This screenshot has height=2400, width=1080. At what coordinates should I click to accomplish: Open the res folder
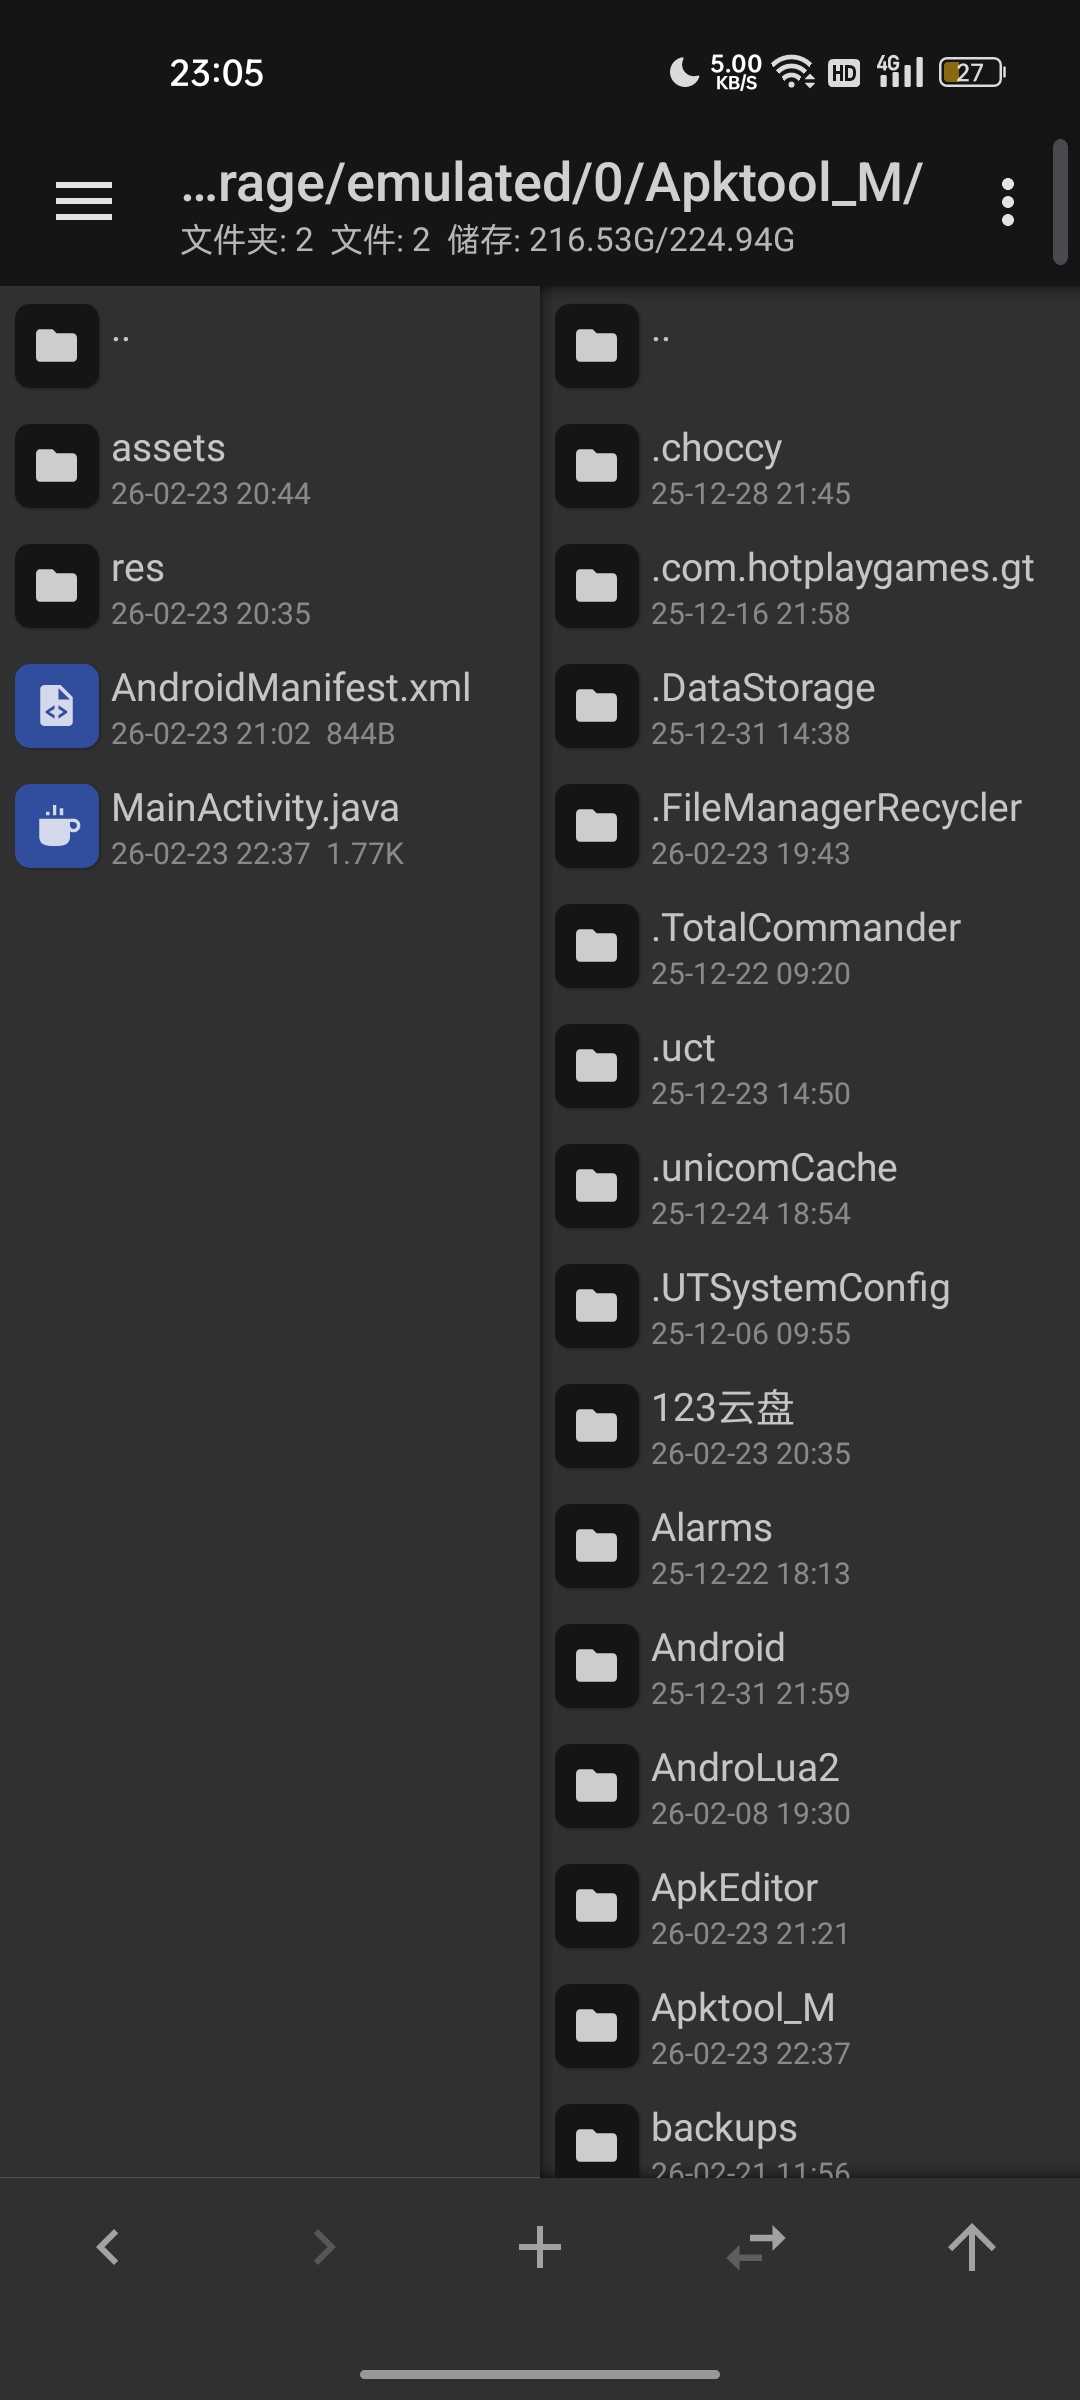[138, 587]
